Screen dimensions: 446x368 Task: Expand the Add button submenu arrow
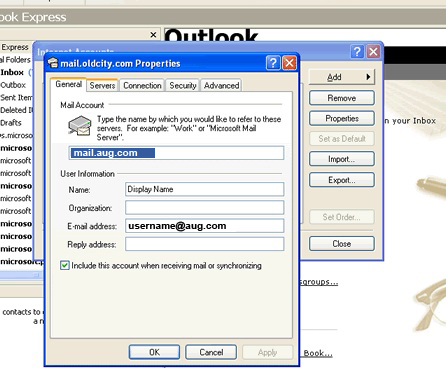[x=368, y=77]
